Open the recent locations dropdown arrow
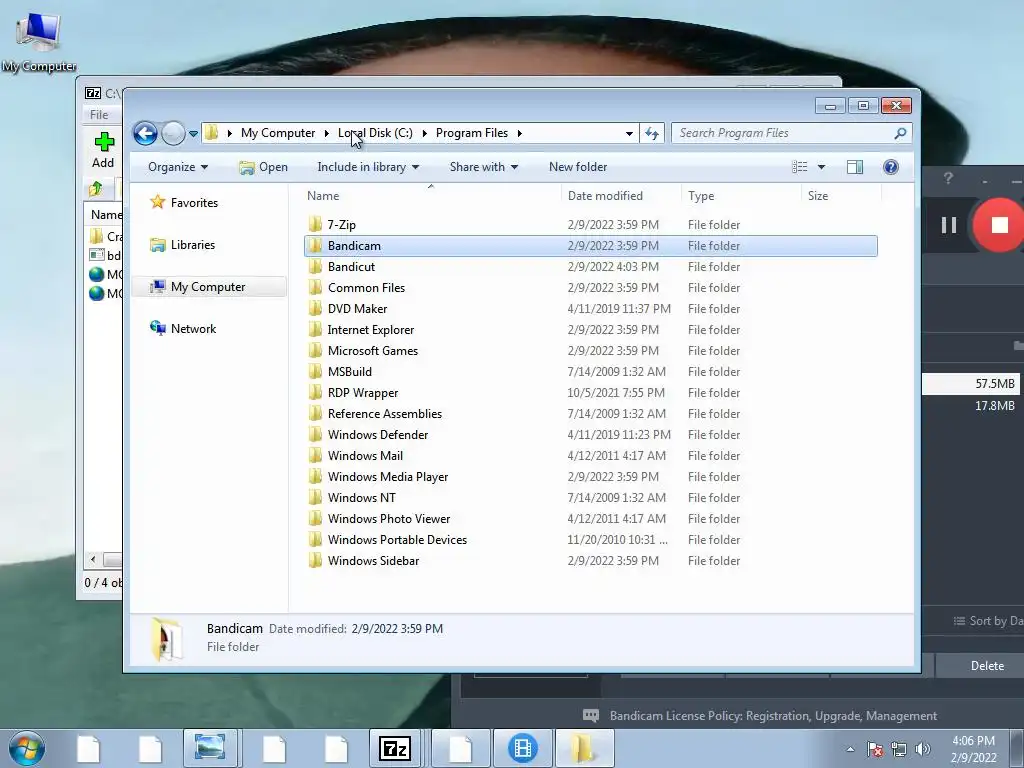 click(193, 134)
